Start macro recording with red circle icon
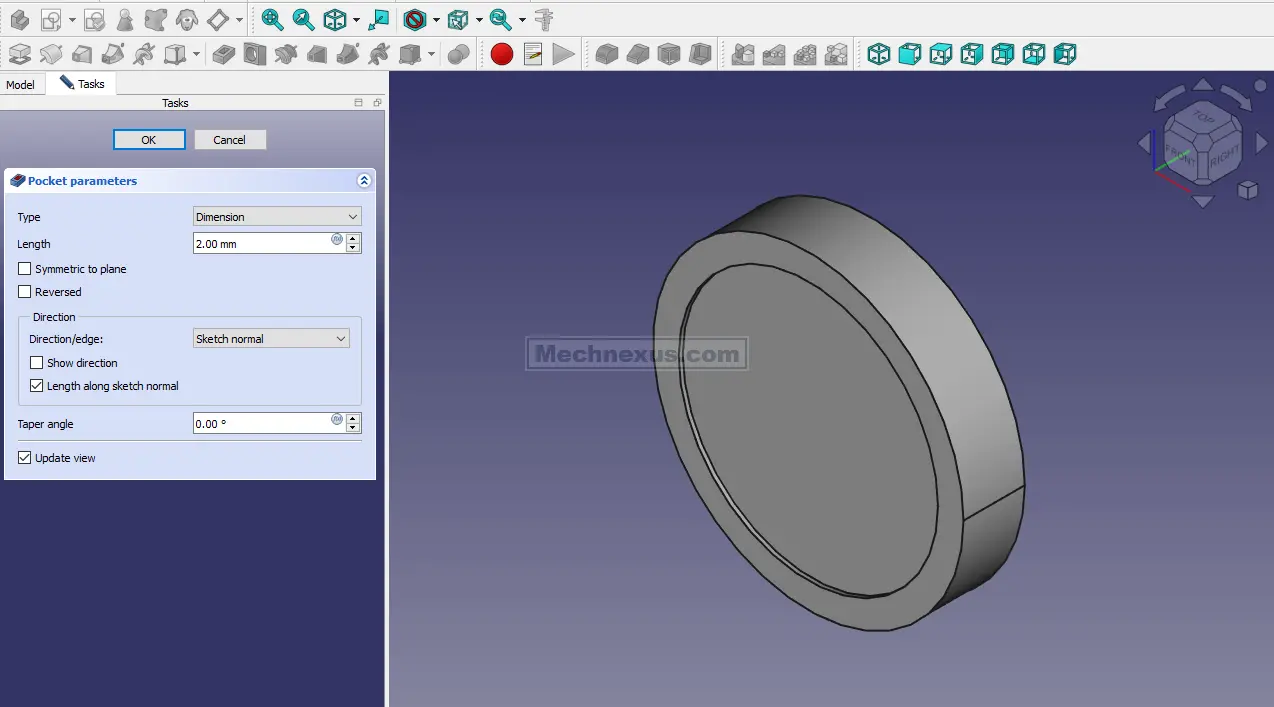Screen dimensions: 1274x707 [x=502, y=54]
